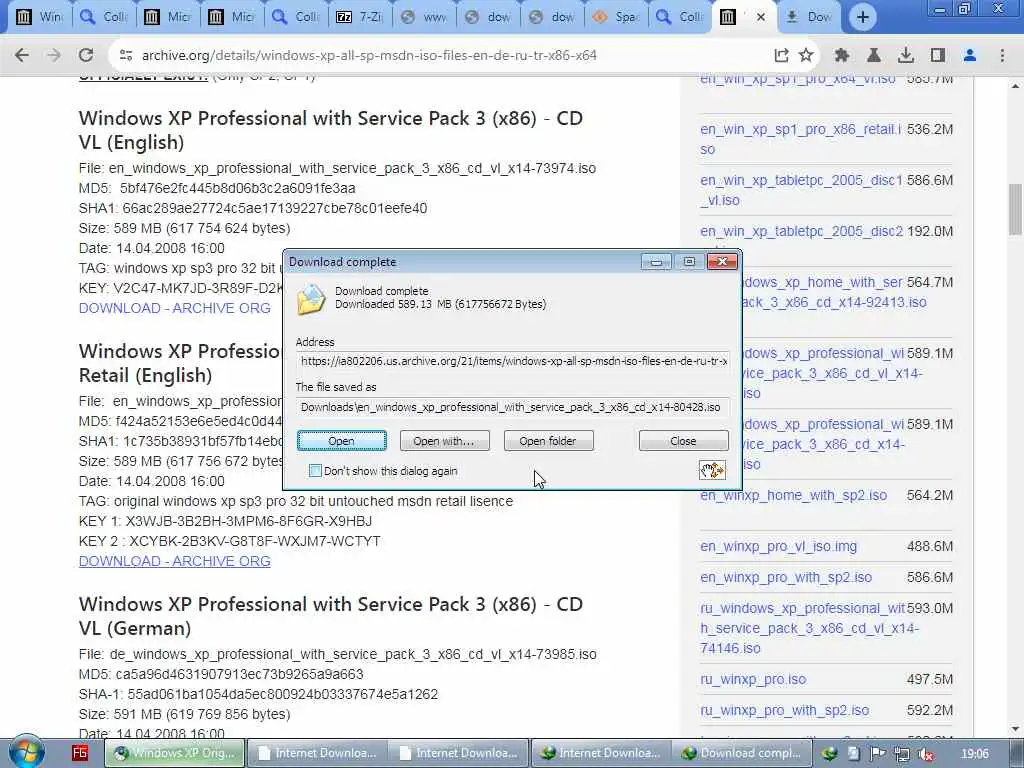This screenshot has width=1024, height=768.
Task: Click KEY 1: X3WJB-3B2BH-3MPM6-8F6GR-X9HBJ text
Action: pos(225,521)
